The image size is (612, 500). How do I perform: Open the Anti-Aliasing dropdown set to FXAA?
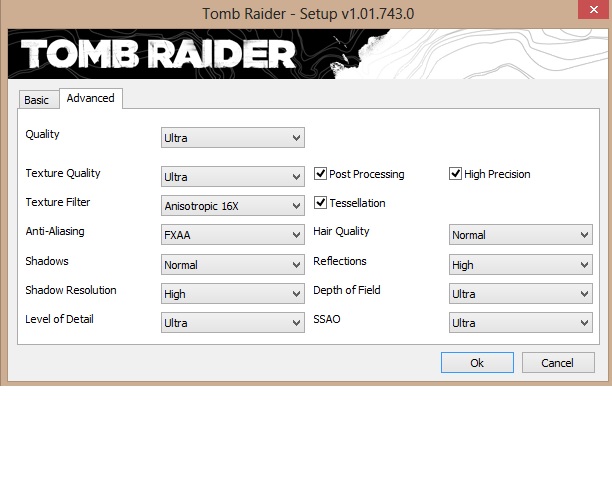[x=233, y=235]
